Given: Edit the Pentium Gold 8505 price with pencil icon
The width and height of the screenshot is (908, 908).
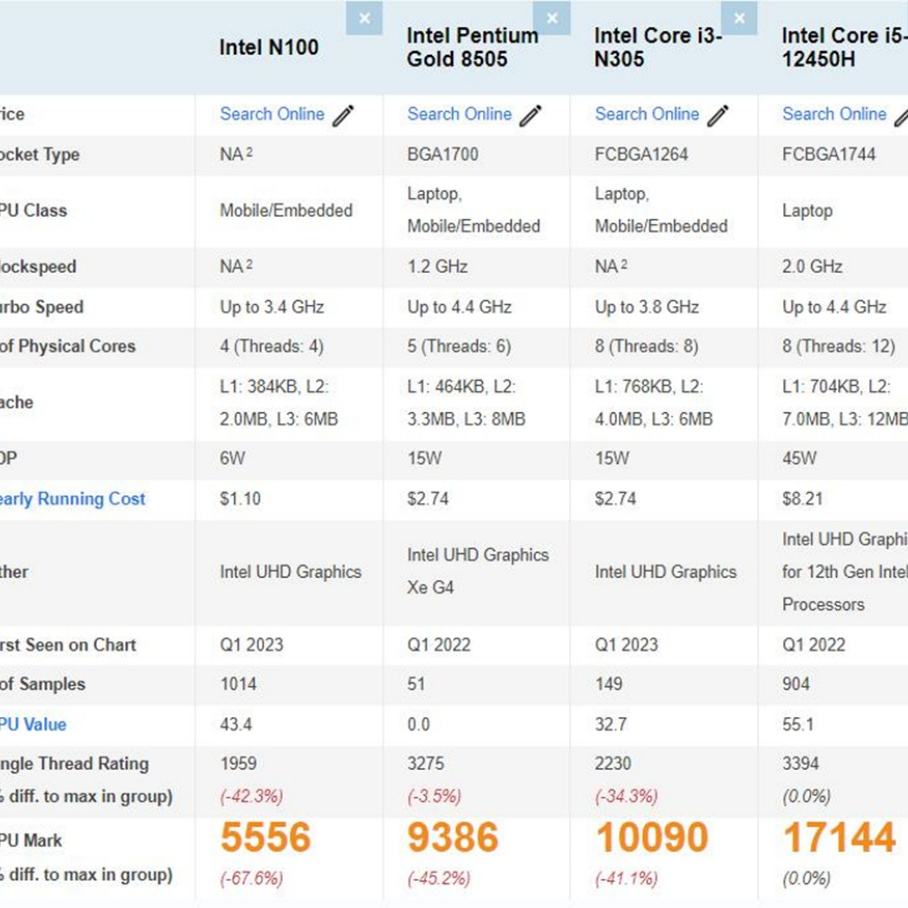Looking at the screenshot, I should click(x=531, y=116).
